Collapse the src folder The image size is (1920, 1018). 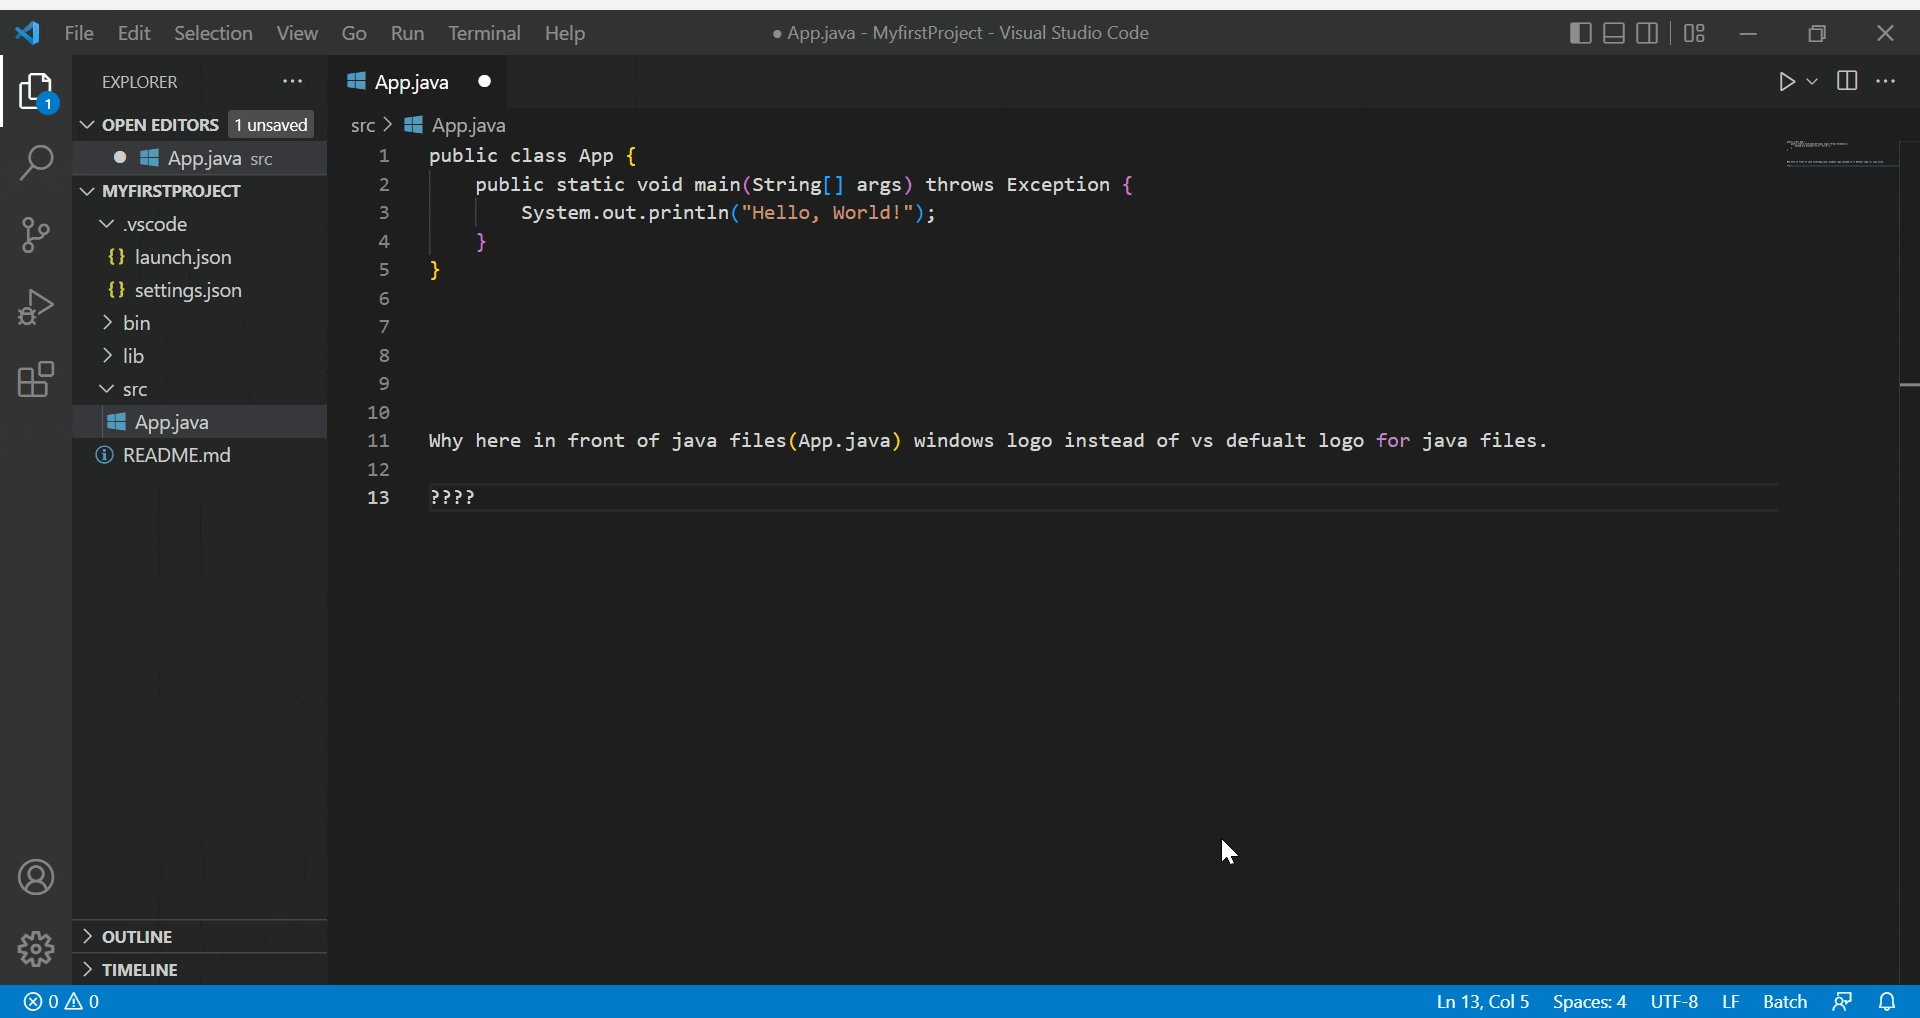point(107,389)
